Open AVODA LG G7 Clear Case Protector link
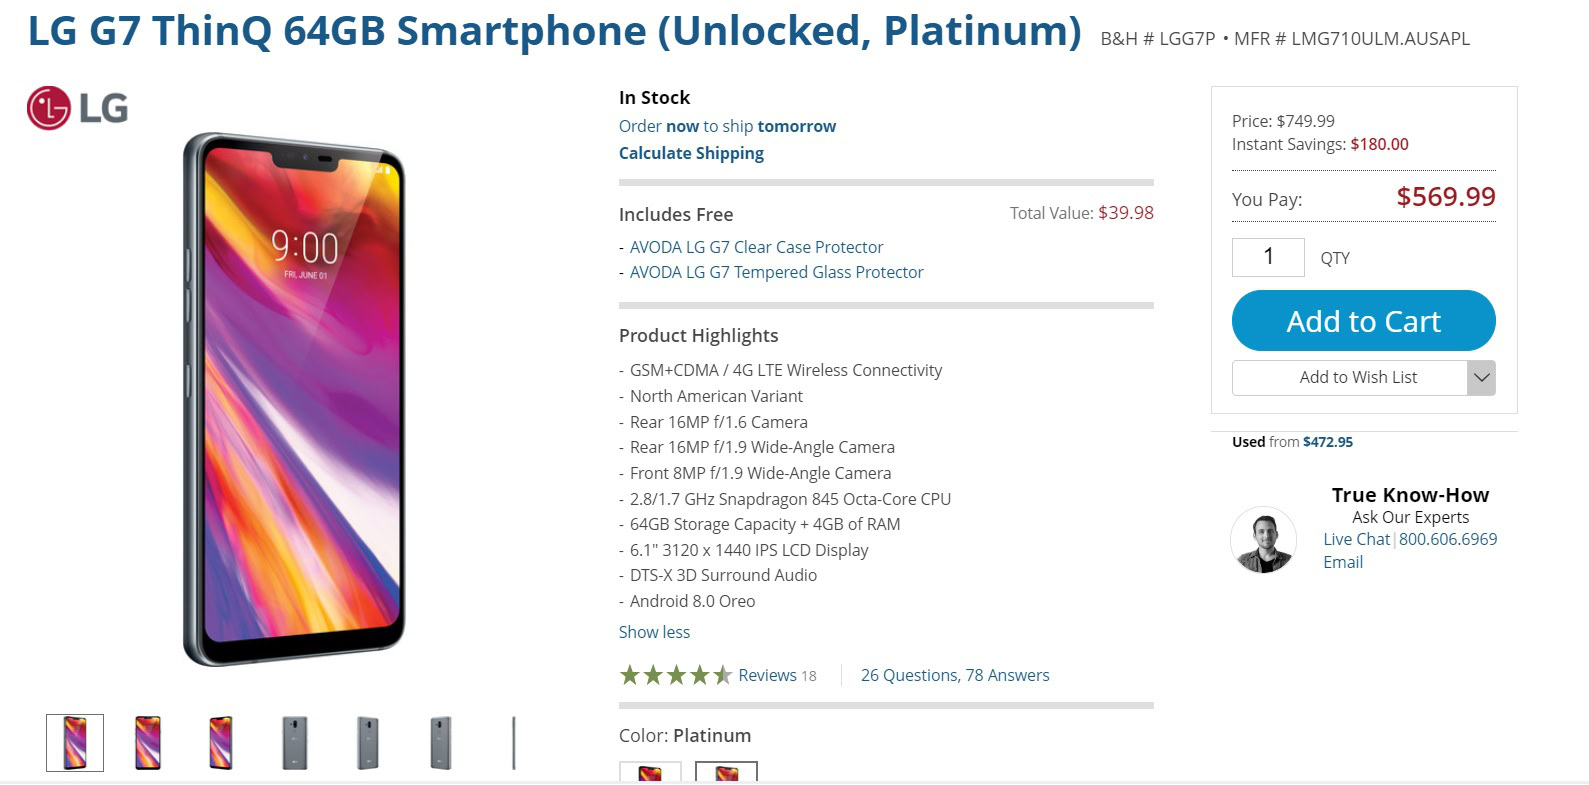The width and height of the screenshot is (1589, 785). [x=756, y=247]
